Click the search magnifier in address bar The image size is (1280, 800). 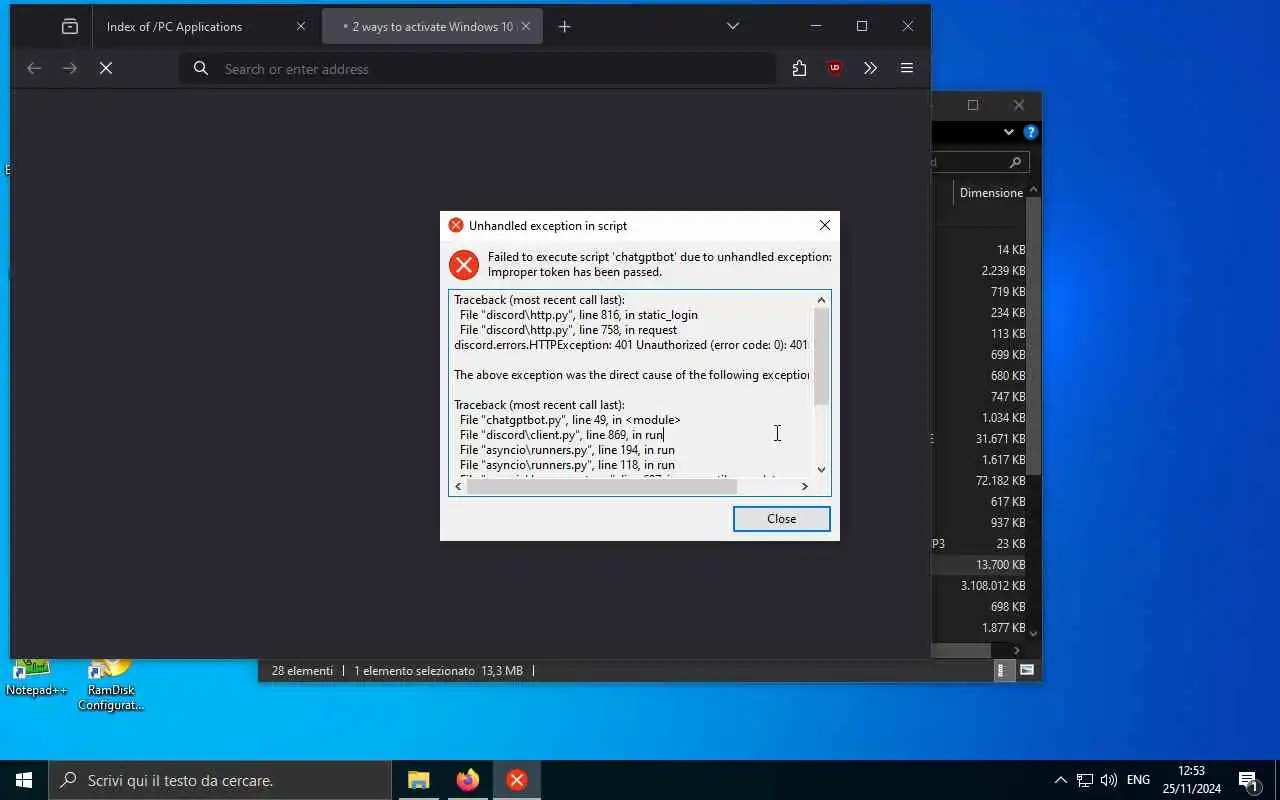click(x=201, y=68)
